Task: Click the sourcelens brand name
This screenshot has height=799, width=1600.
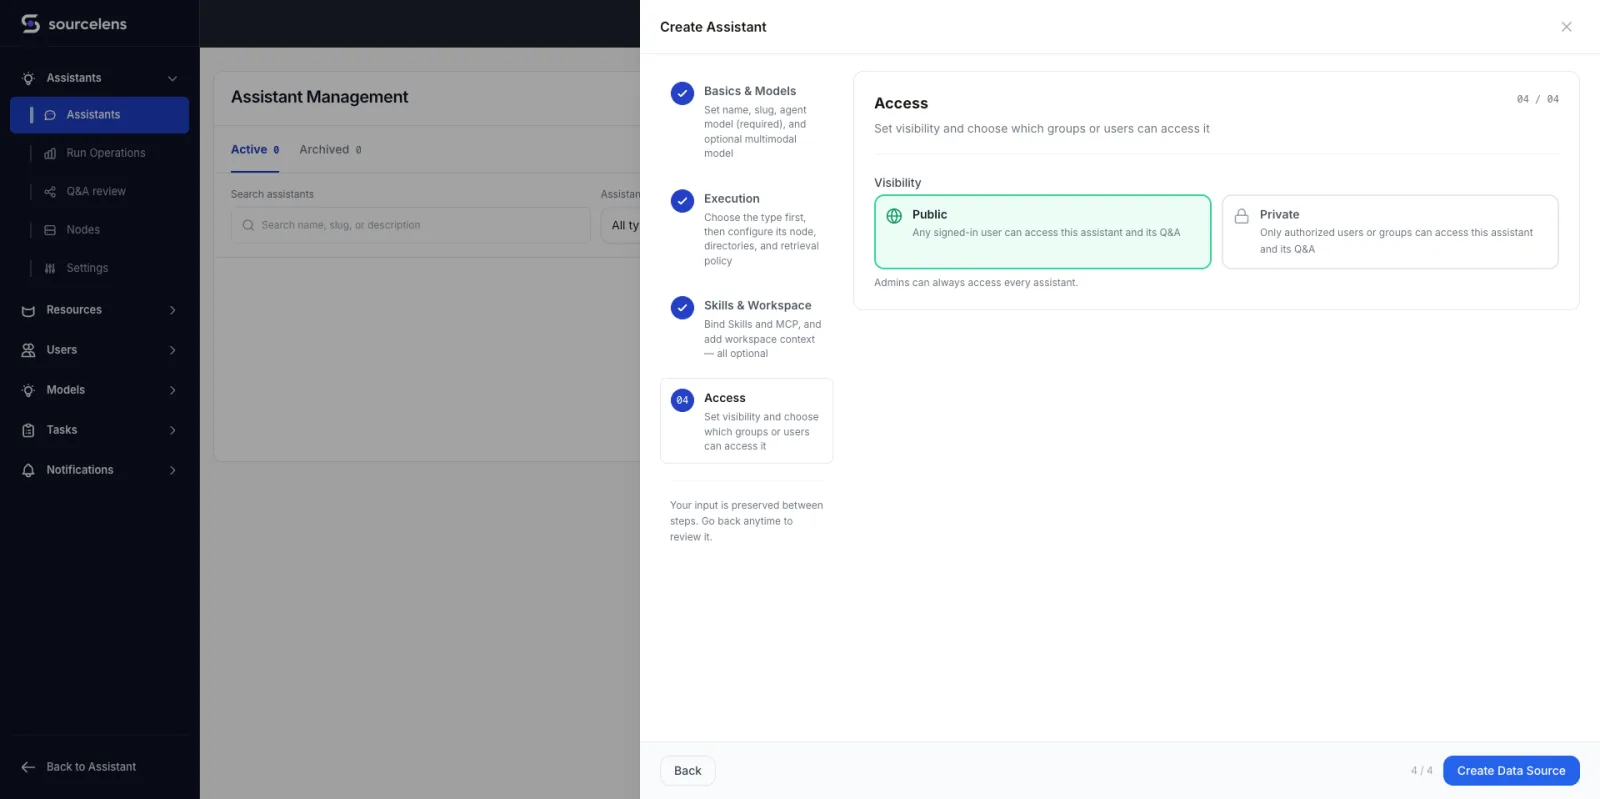Action: (88, 24)
